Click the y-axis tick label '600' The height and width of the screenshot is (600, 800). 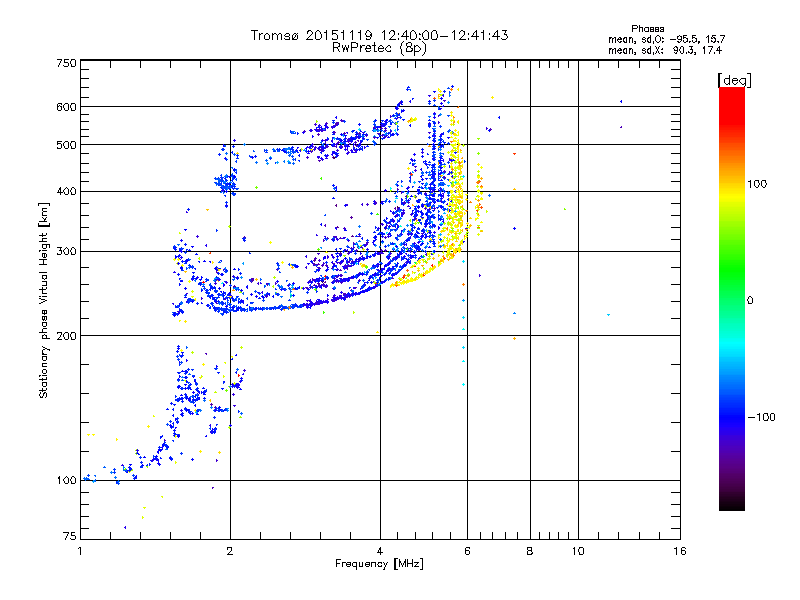(x=66, y=107)
